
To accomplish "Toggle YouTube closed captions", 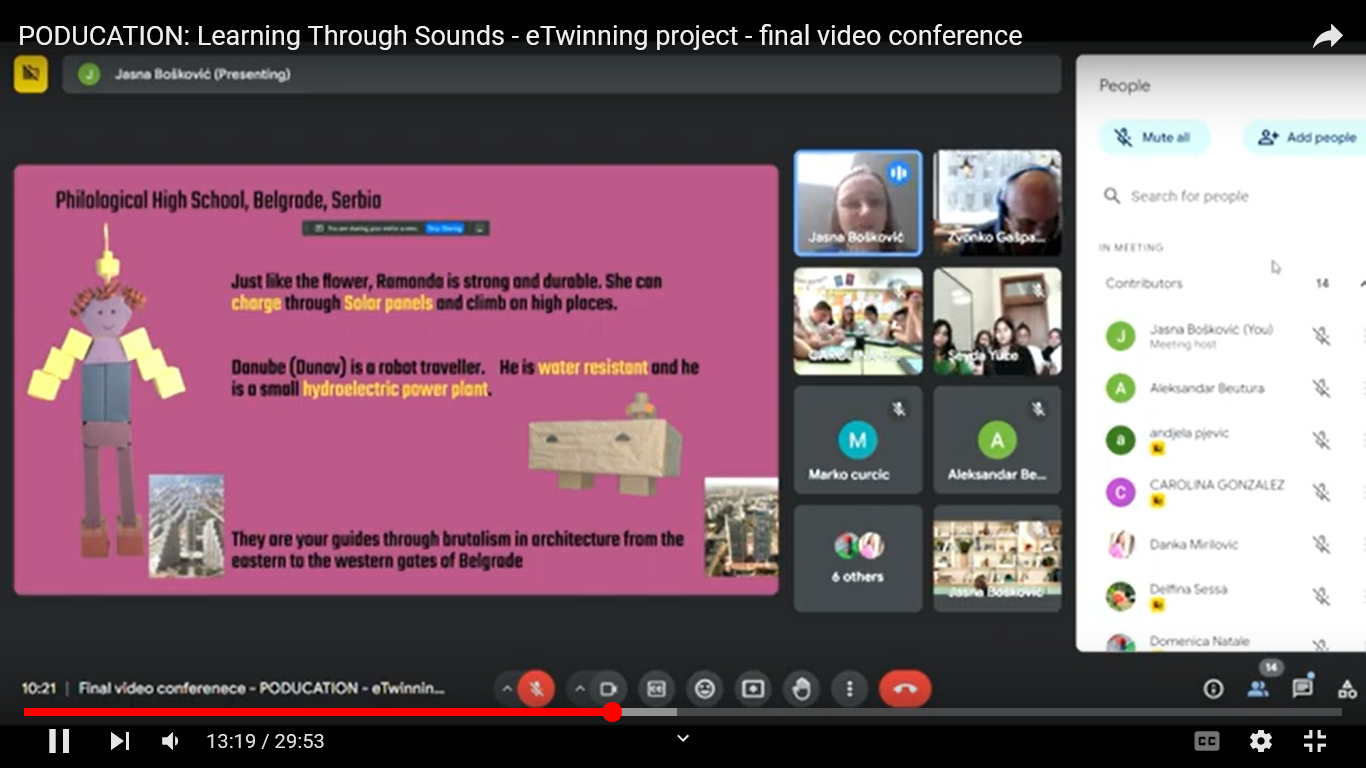I will pyautogui.click(x=1207, y=741).
